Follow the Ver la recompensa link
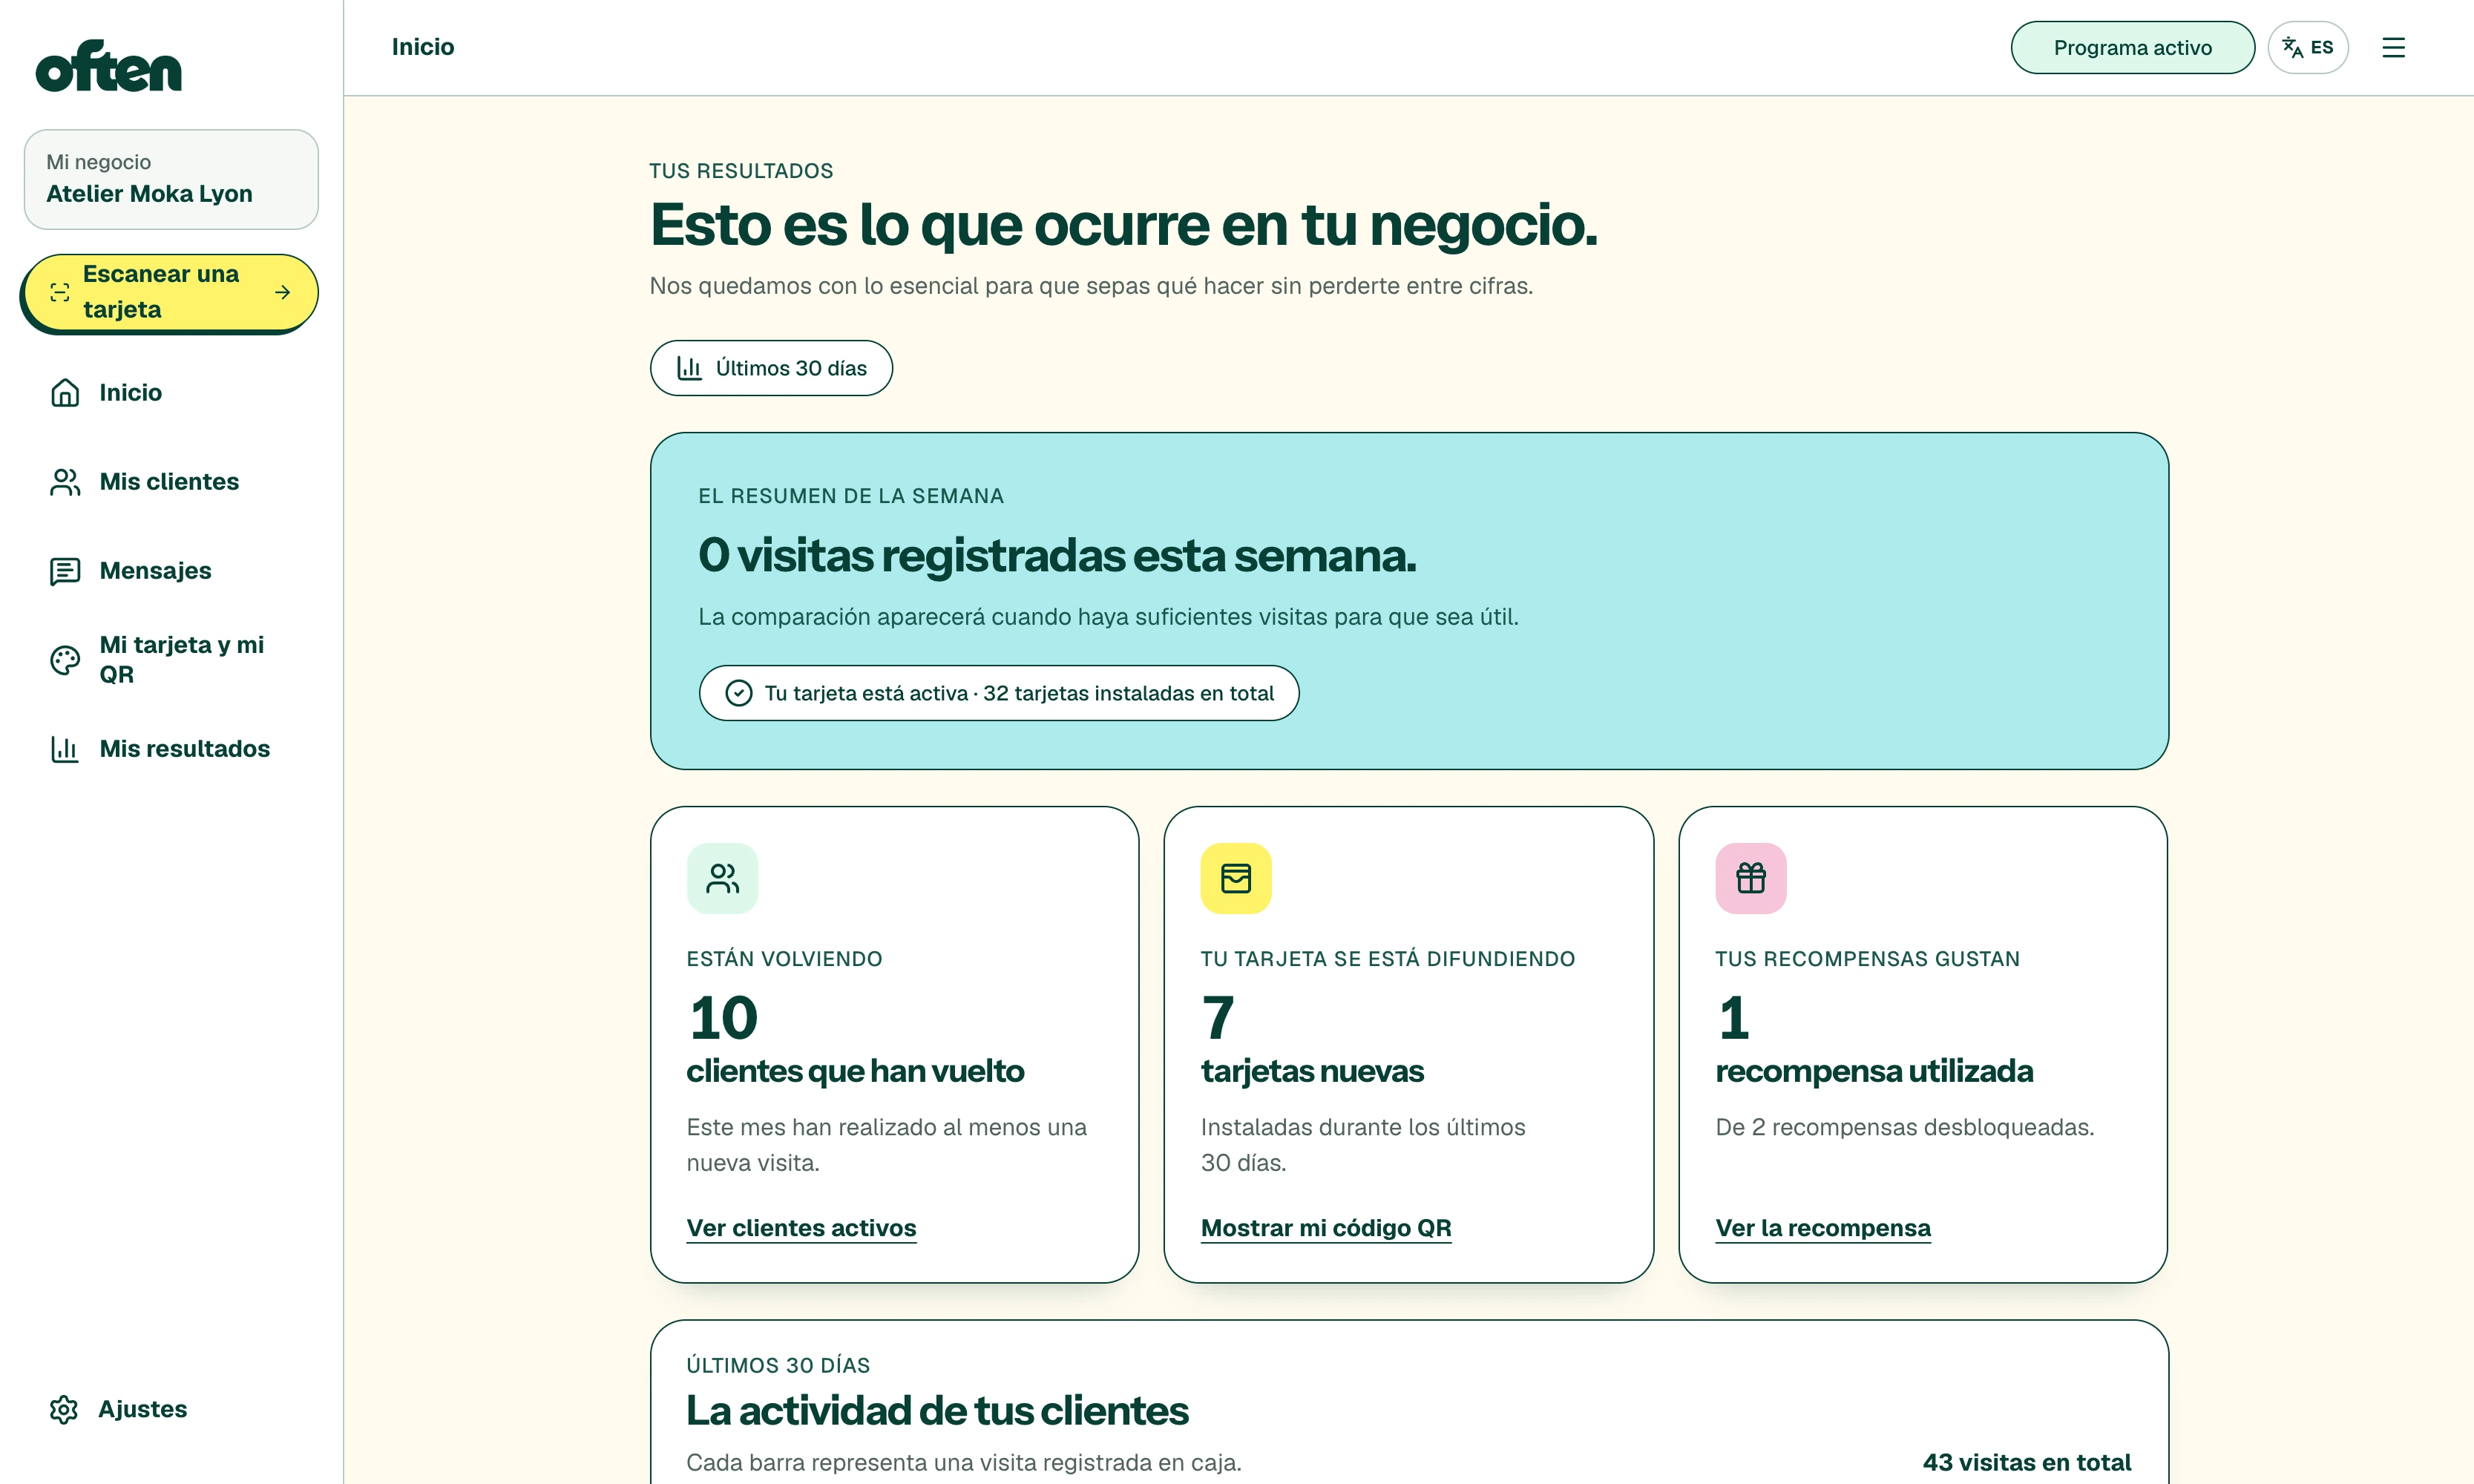Viewport: 2474px width, 1484px height. (x=1823, y=1228)
